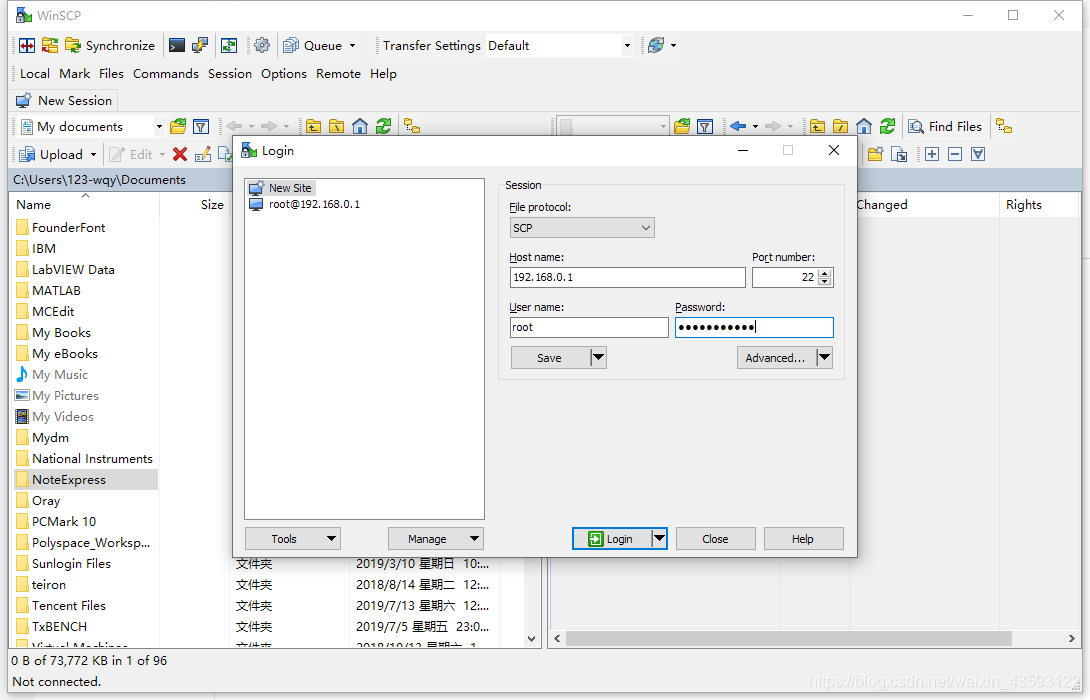Click the remote New Folder icon
The width and height of the screenshot is (1090, 700).
(875, 154)
